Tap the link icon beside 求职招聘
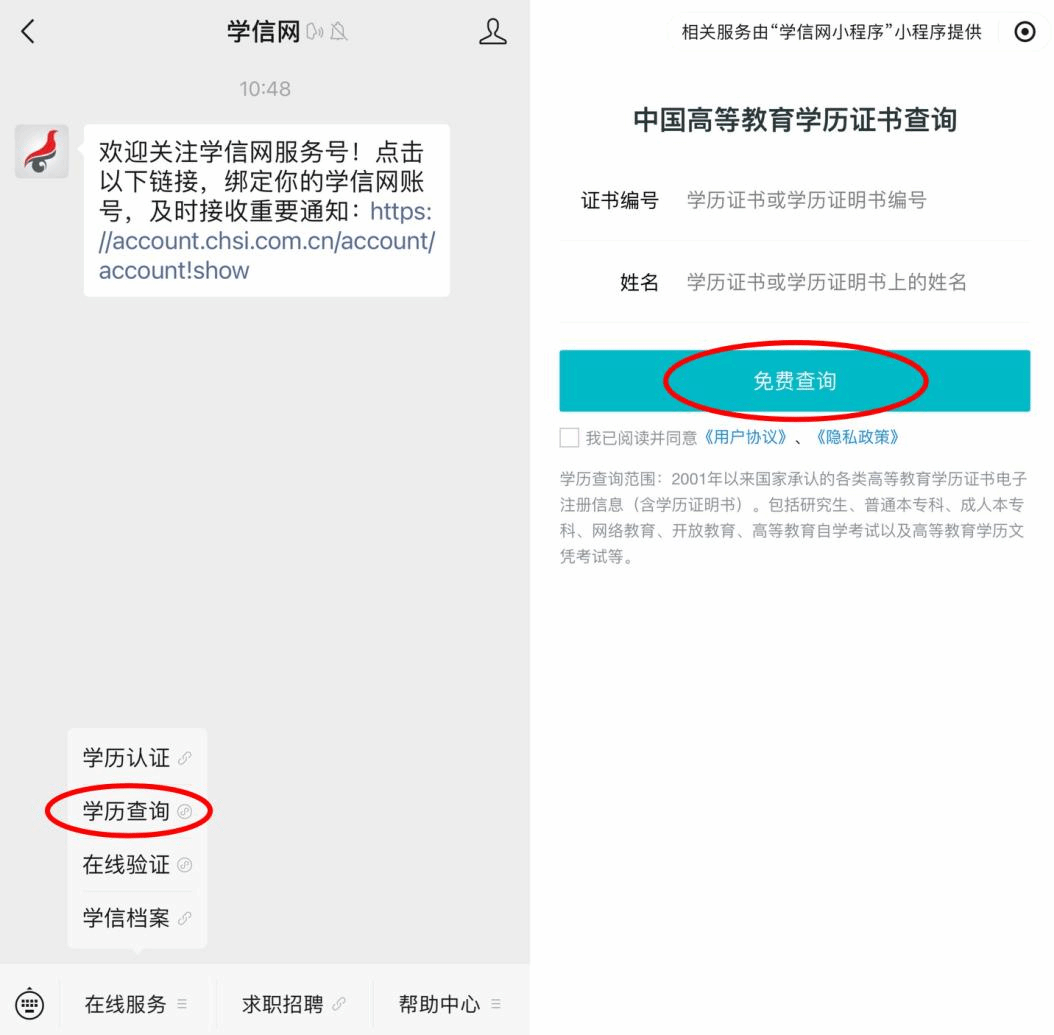Viewport: 1054px width, 1035px height. 339,1004
